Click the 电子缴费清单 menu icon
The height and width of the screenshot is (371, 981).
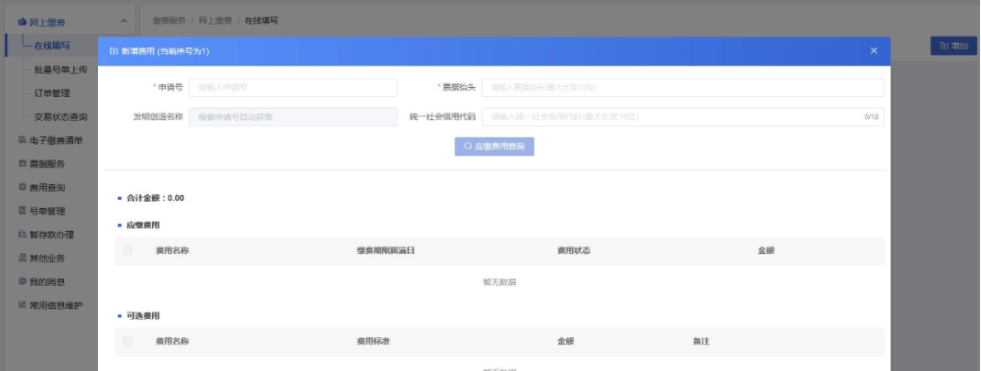(x=22, y=140)
